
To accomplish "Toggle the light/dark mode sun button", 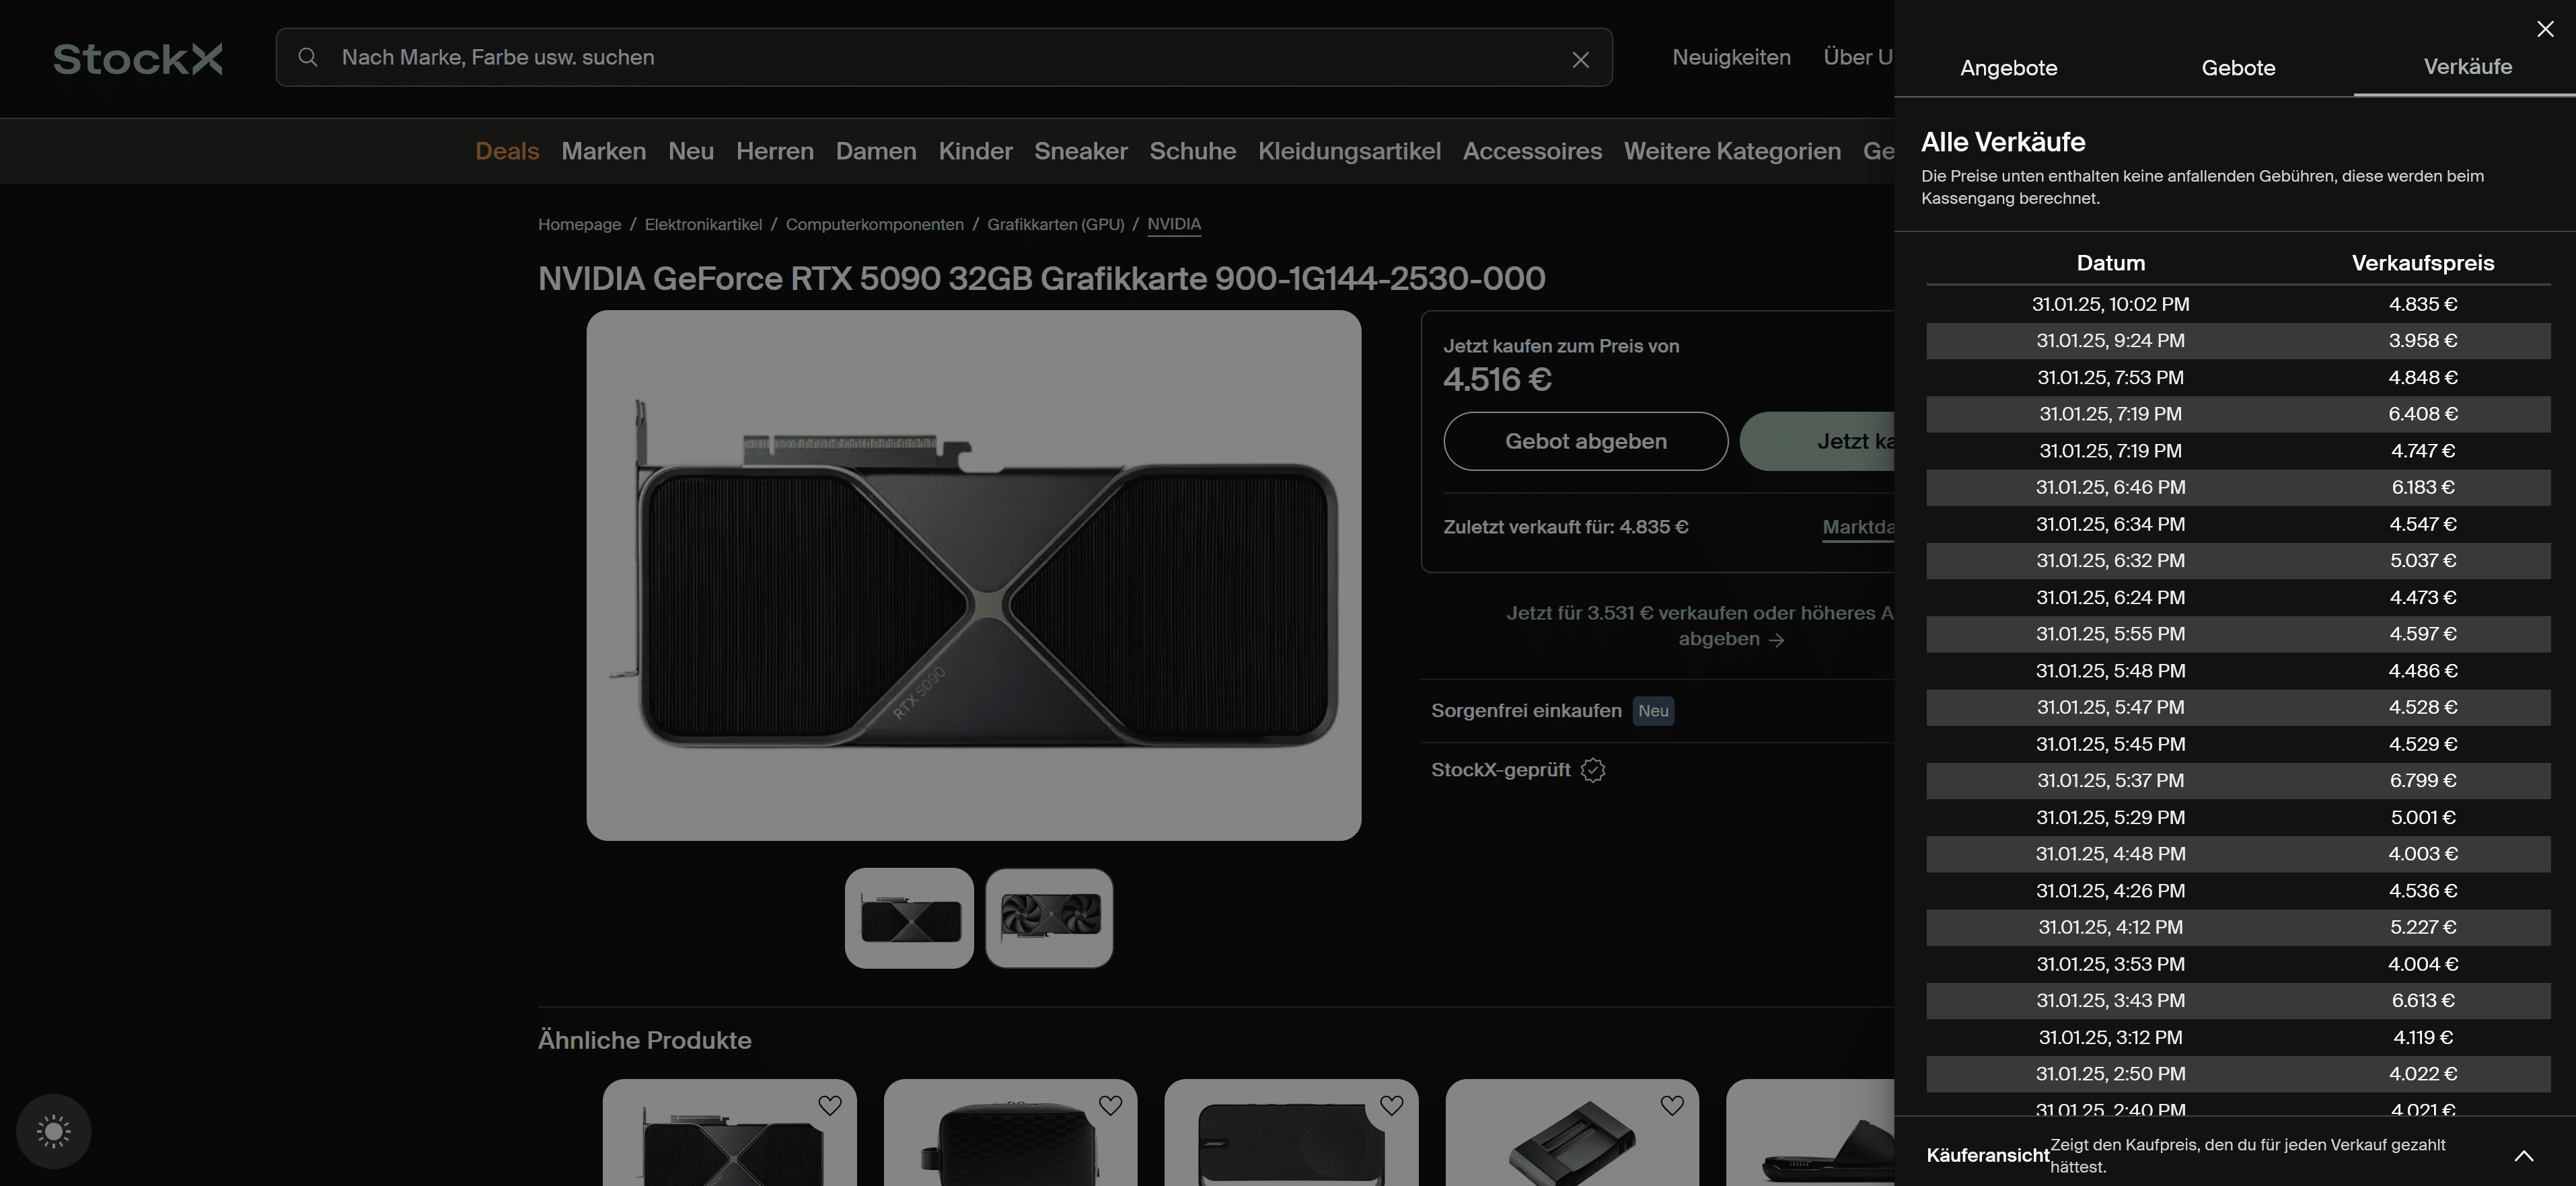I will point(54,1132).
